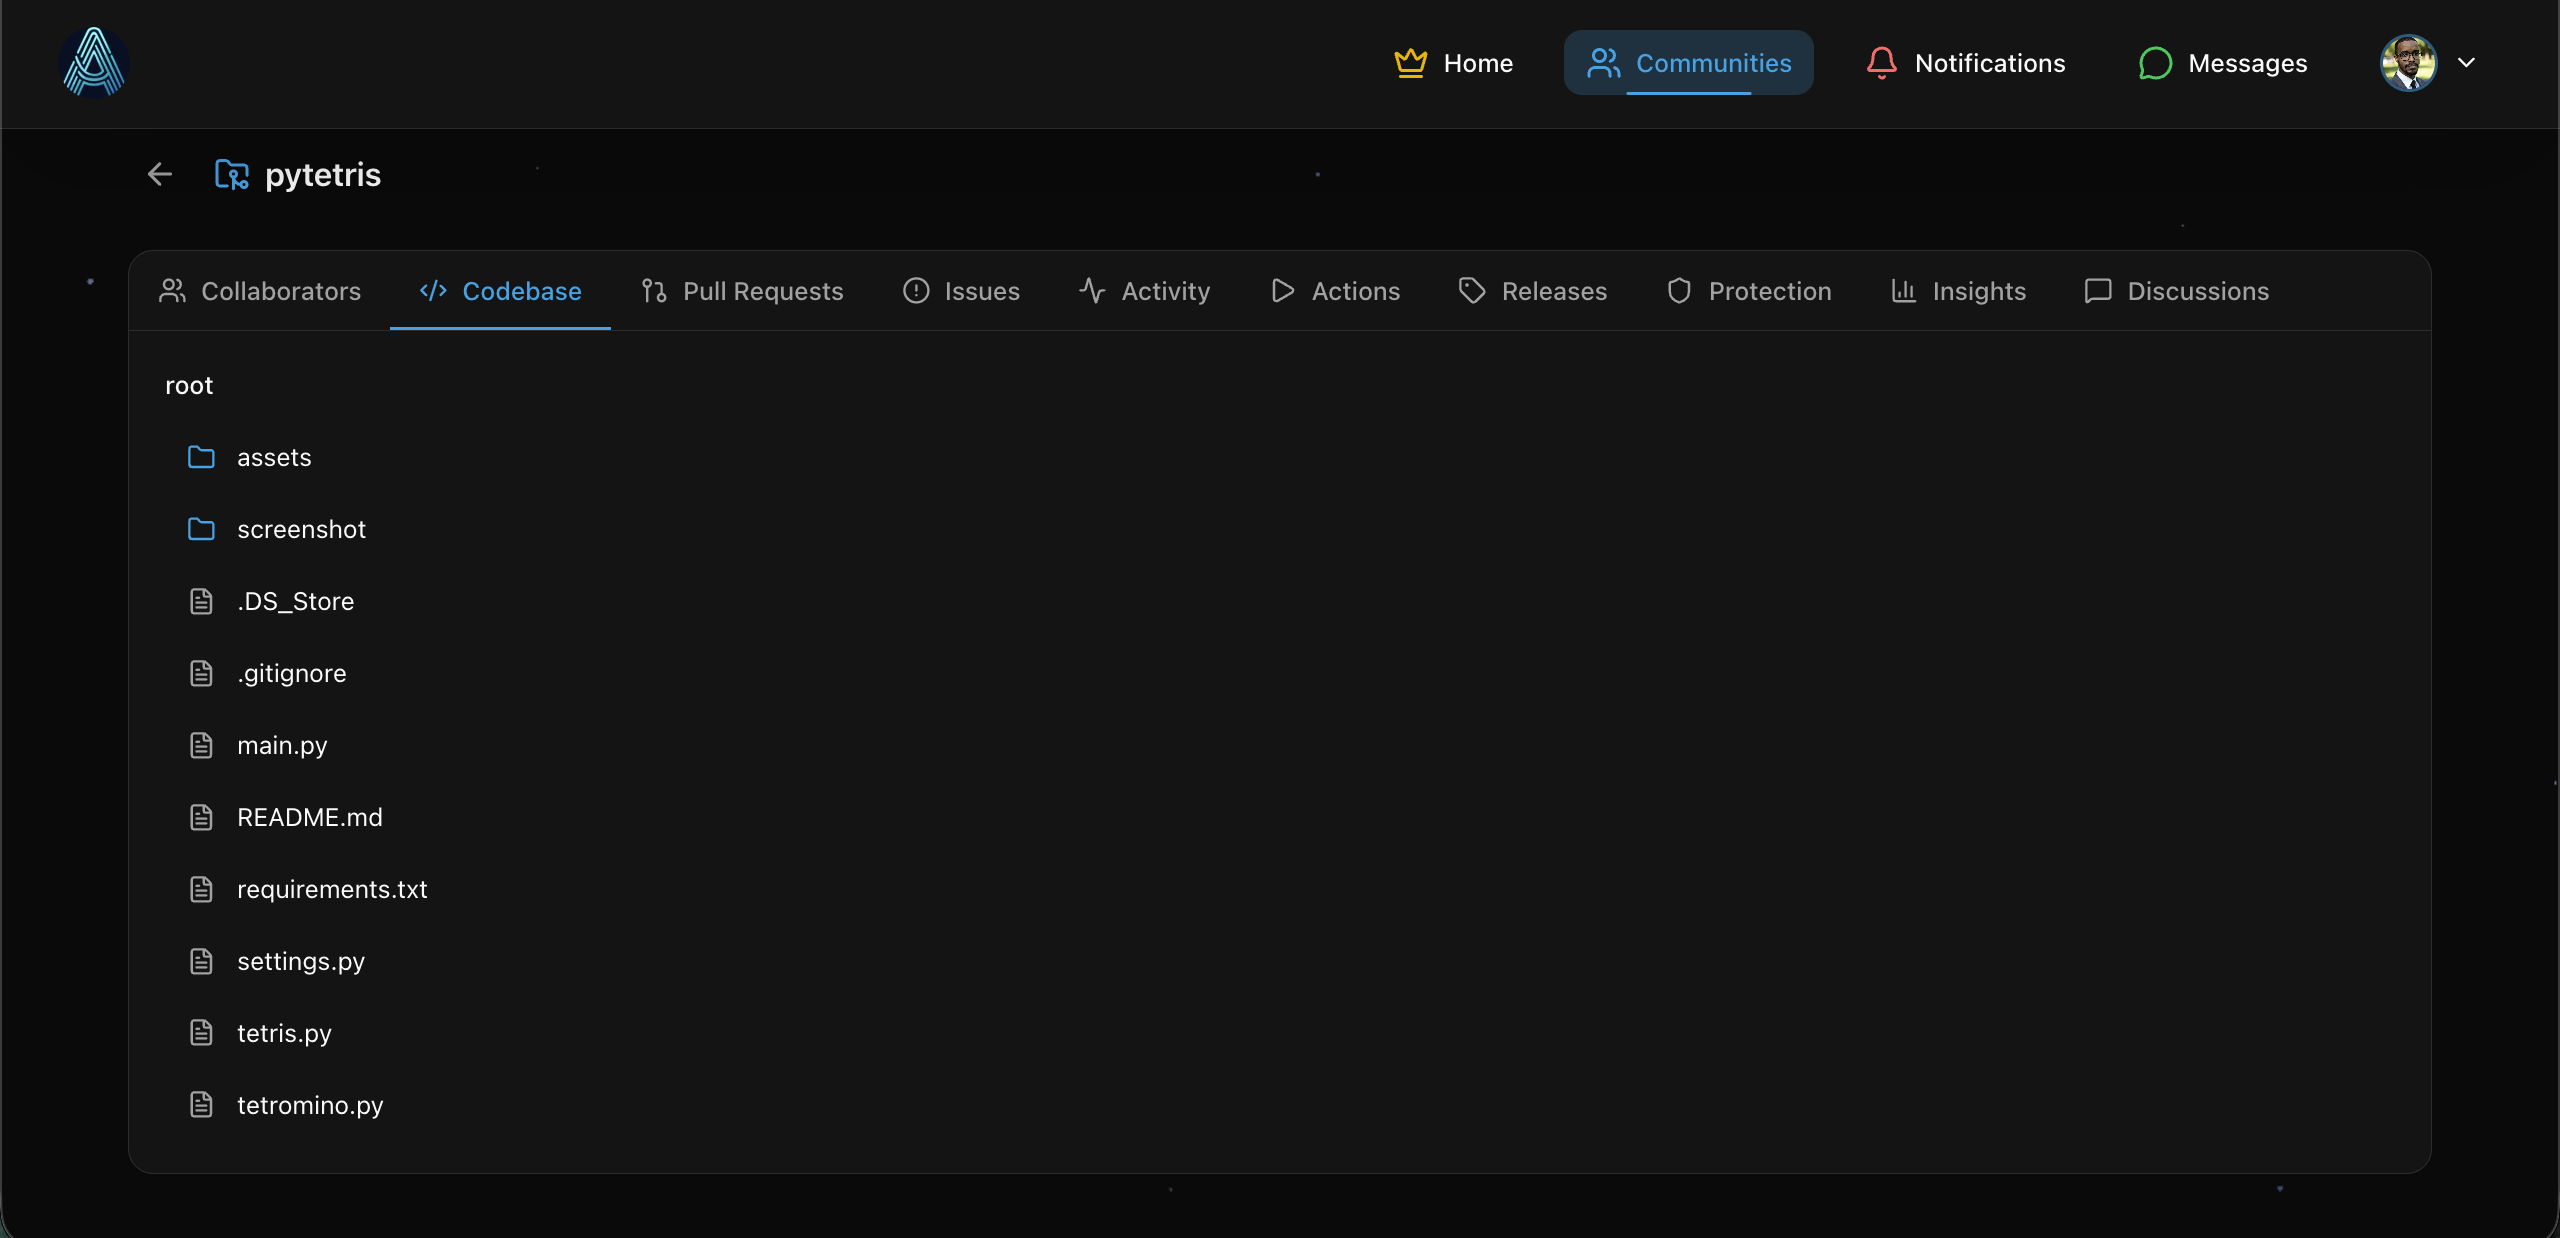Screen dimensions: 2560x1238
Task: Open the Releases tab
Action: coord(1533,291)
